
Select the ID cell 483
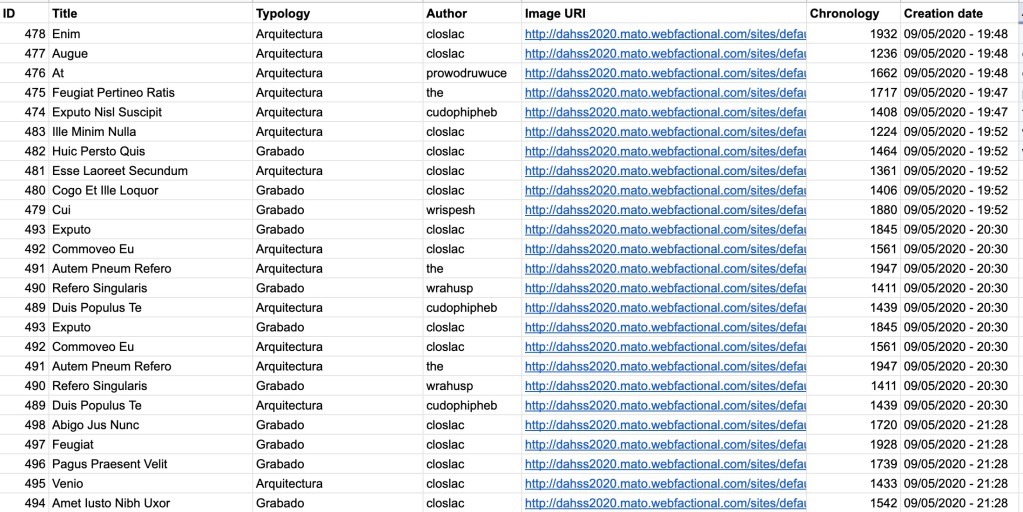click(24, 132)
